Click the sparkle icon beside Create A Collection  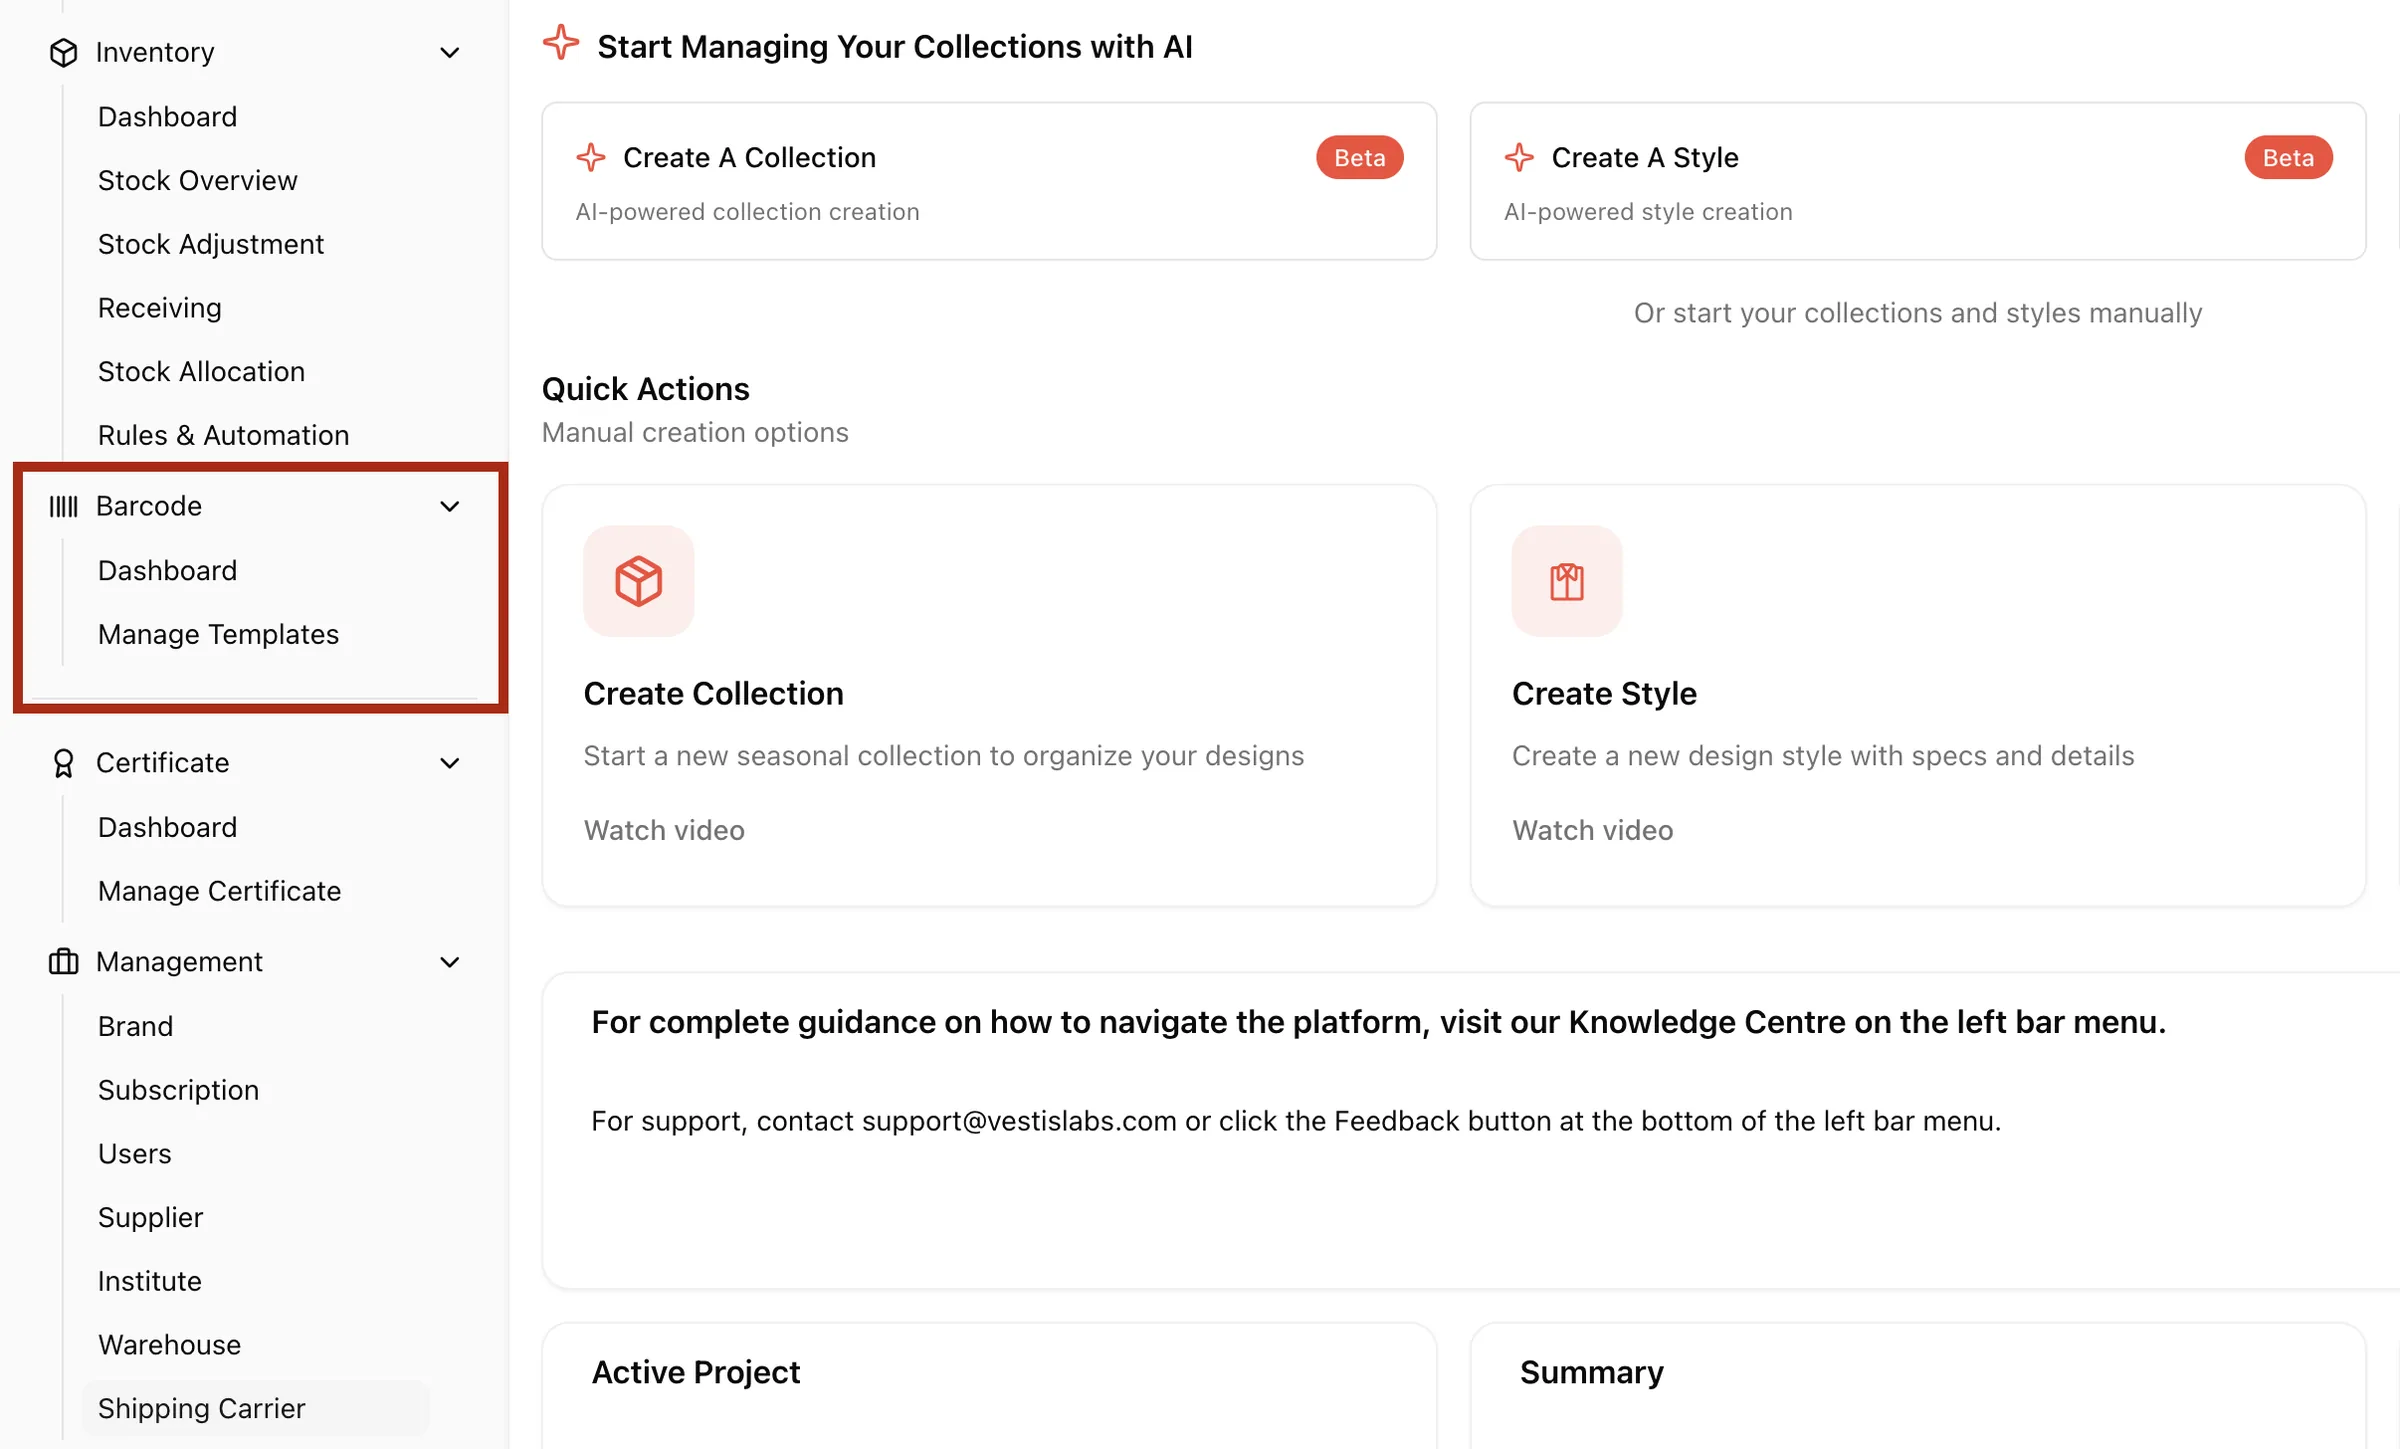[591, 157]
